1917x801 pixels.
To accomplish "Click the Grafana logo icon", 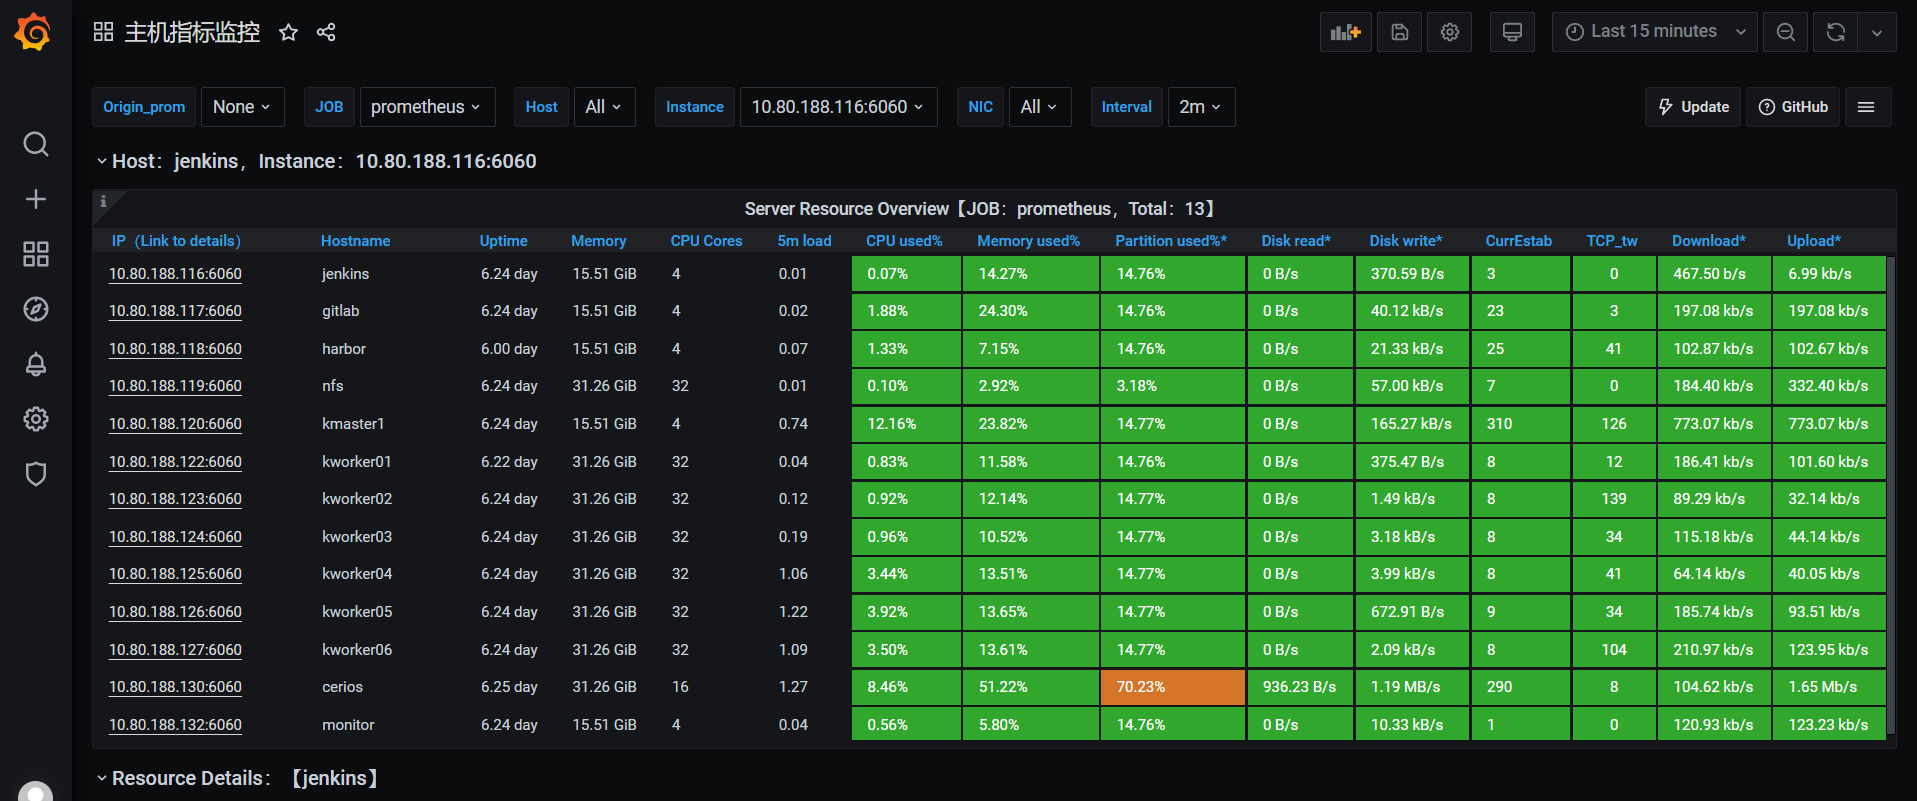I will pos(33,32).
